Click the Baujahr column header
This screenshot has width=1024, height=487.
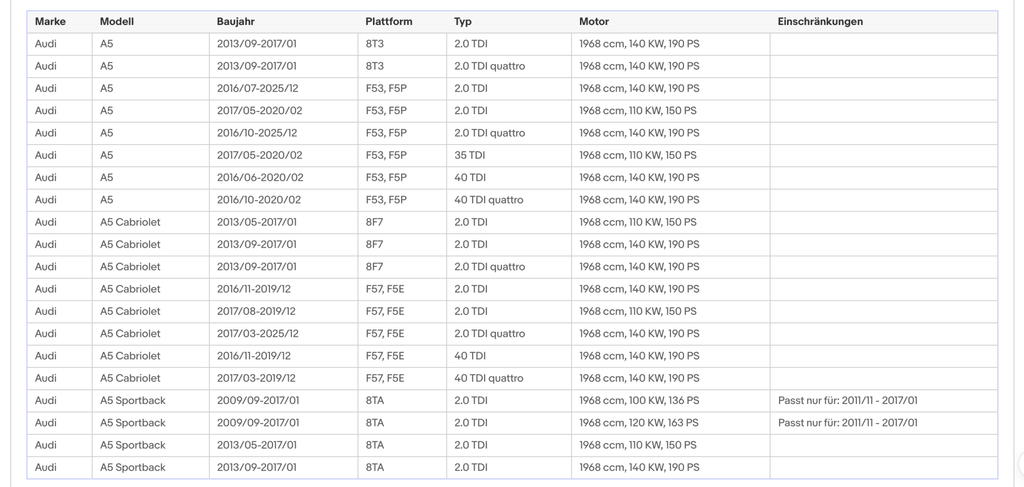click(x=283, y=22)
